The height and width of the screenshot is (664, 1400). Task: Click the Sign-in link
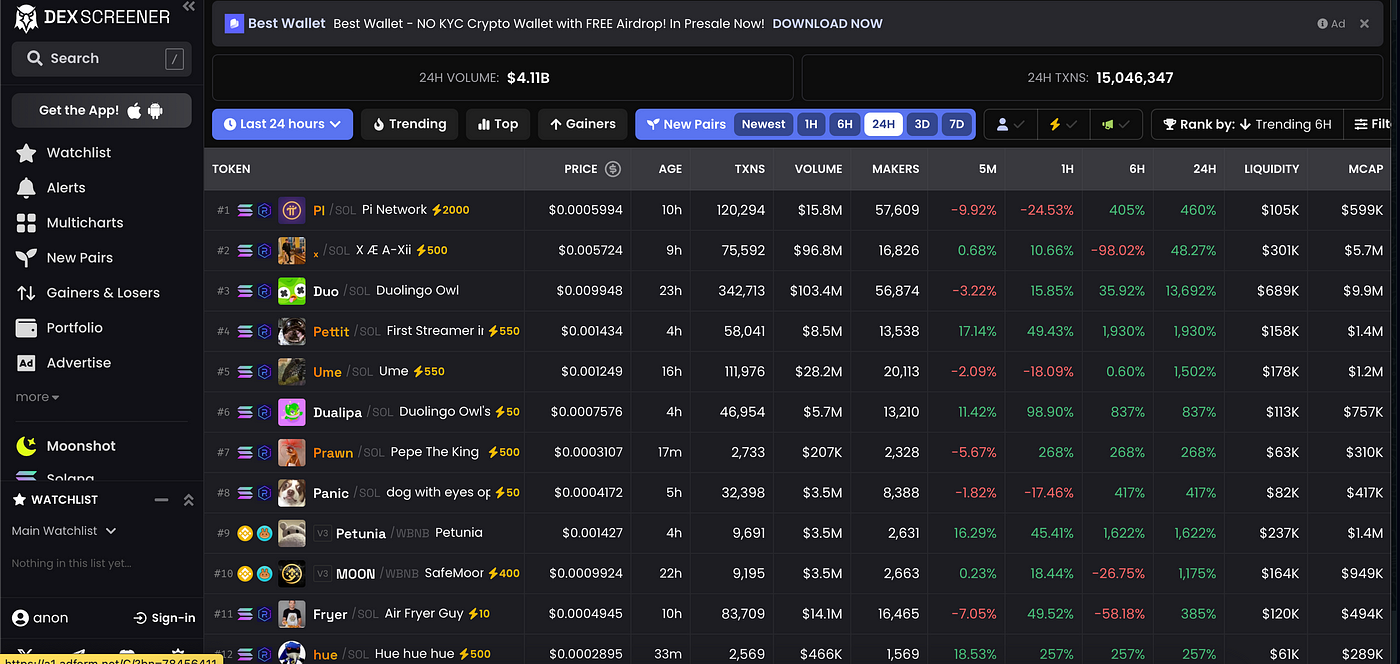pyautogui.click(x=164, y=618)
